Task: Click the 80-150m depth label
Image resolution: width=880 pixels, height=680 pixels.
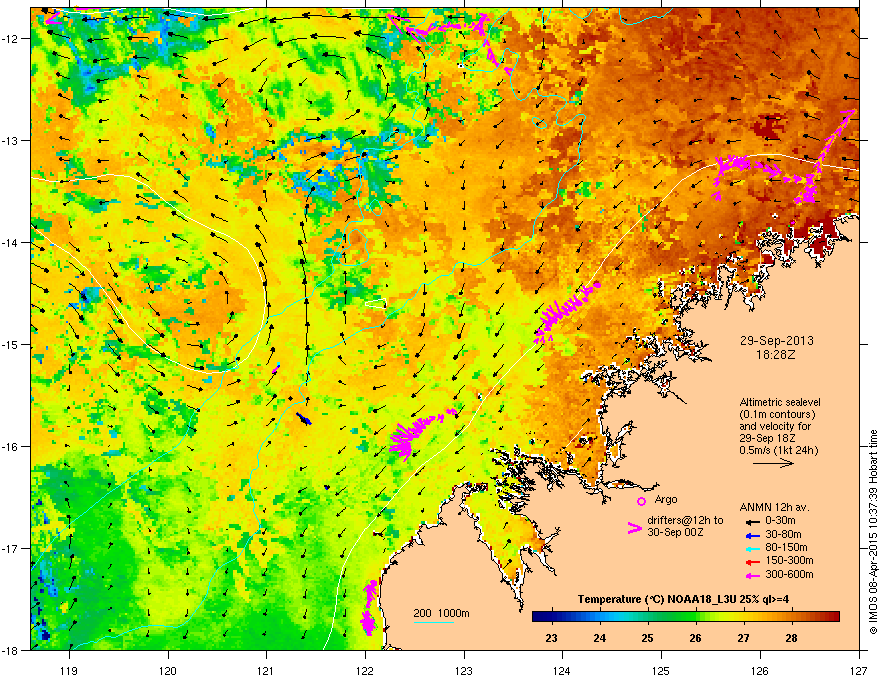Action: click(786, 547)
